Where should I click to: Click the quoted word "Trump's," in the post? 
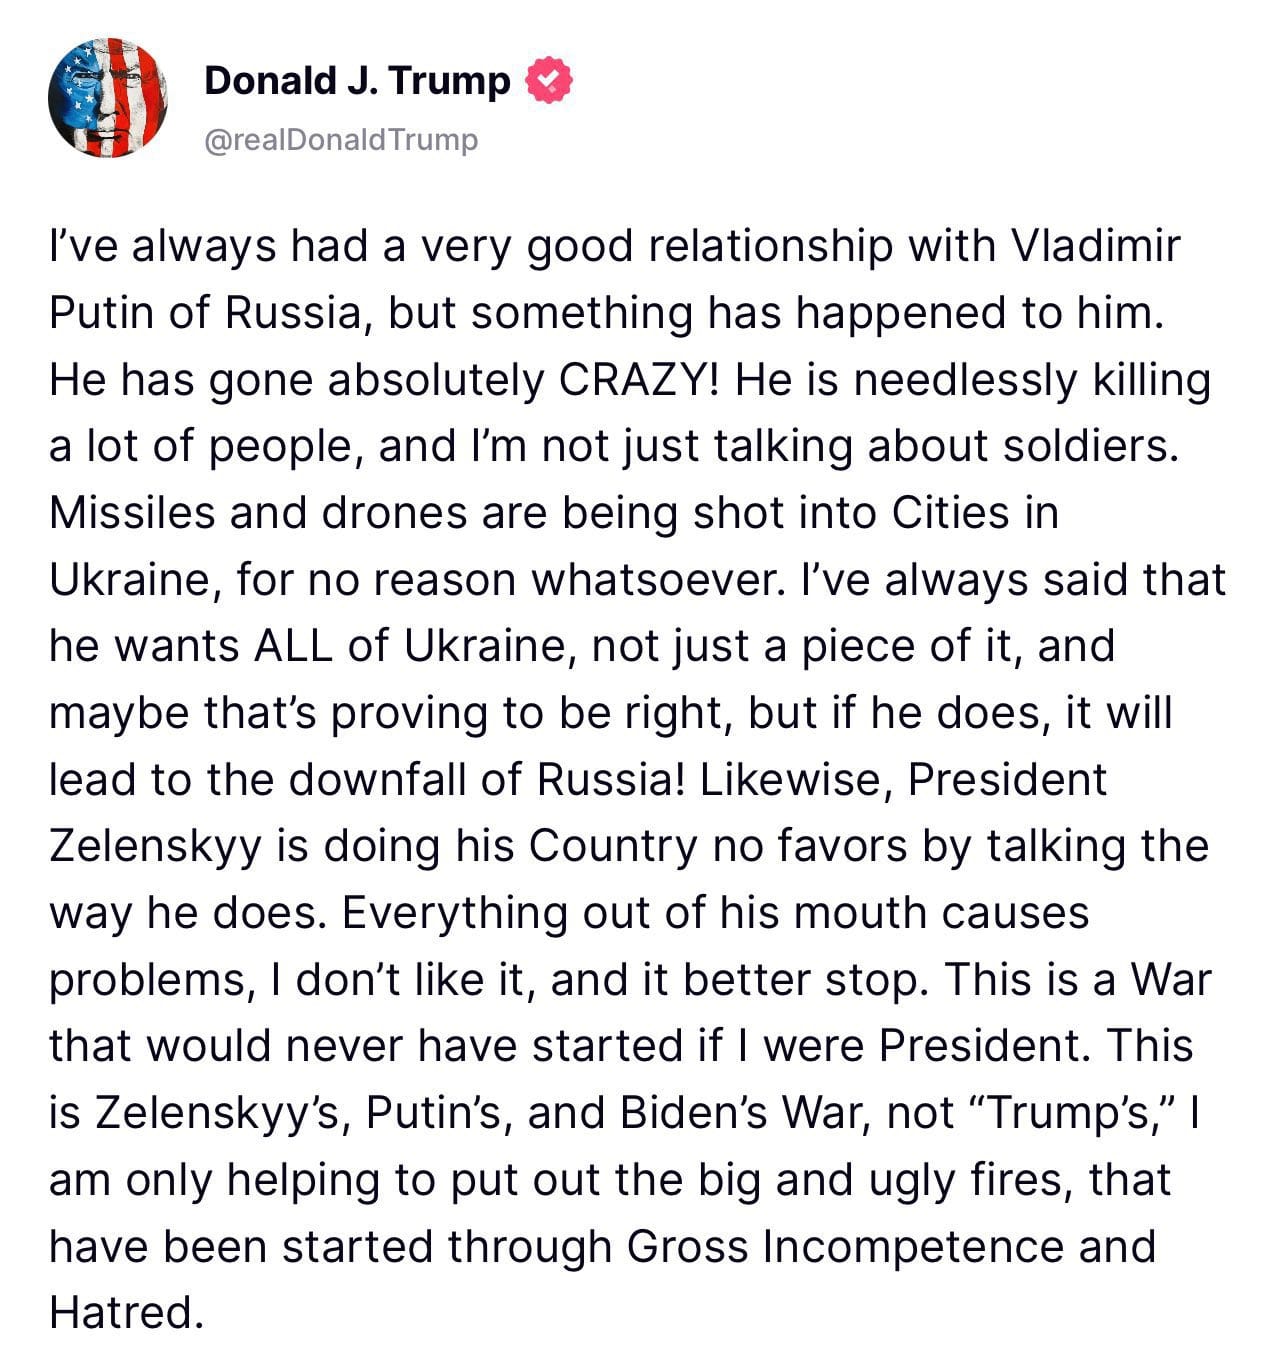tap(1074, 1113)
